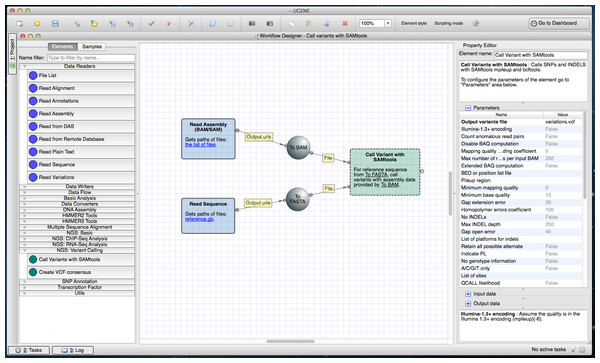Click the Parameters list vertical scrollbar
The image size is (600, 363).
coord(584,155)
